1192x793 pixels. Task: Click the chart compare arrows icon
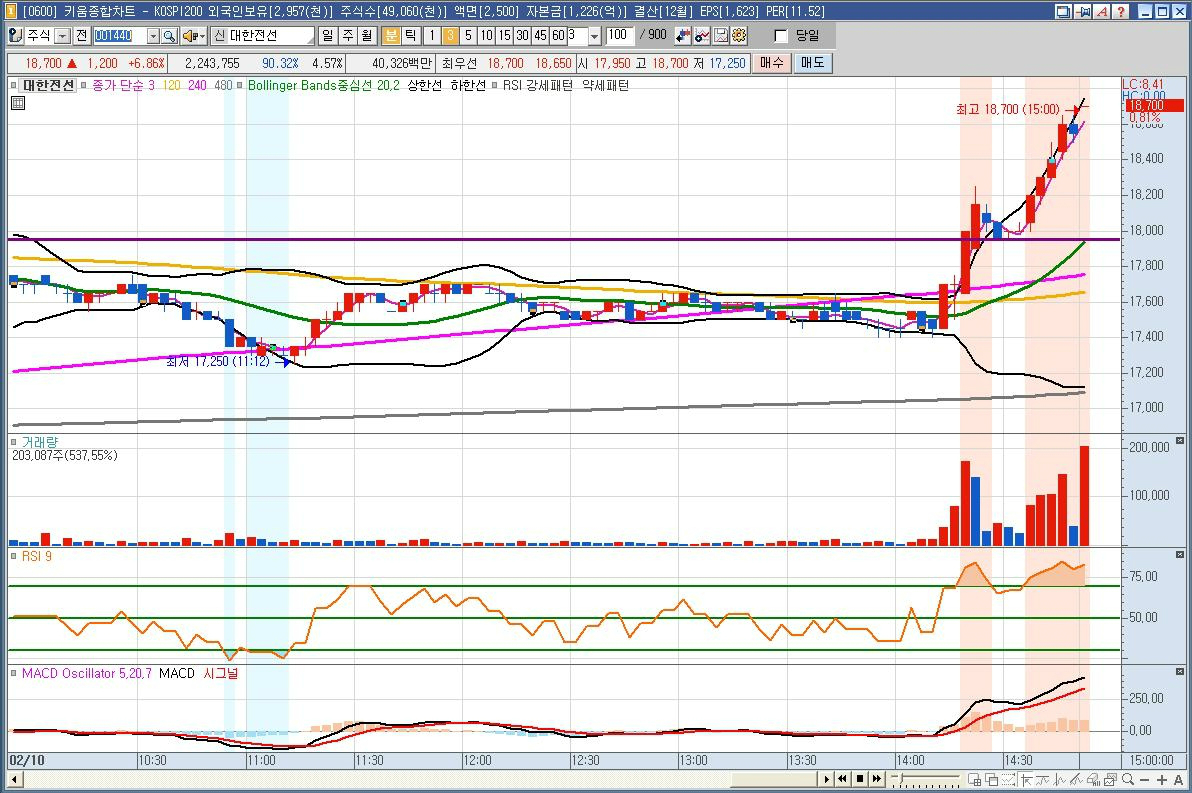(683, 36)
